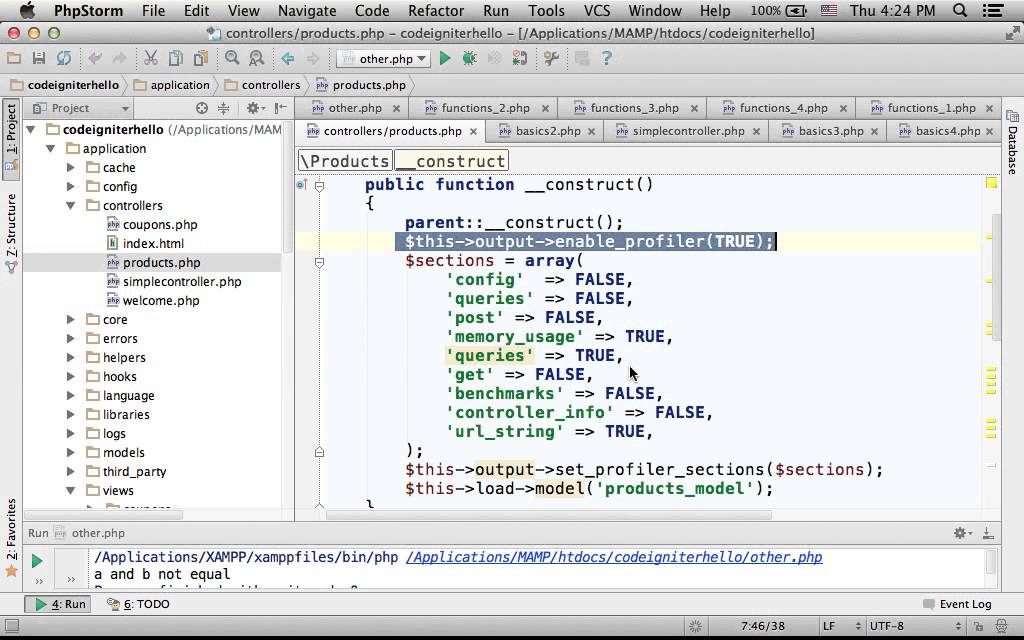Click the \Products breadcrumb in editor
Viewport: 1024px width, 640px height.
[x=345, y=161]
